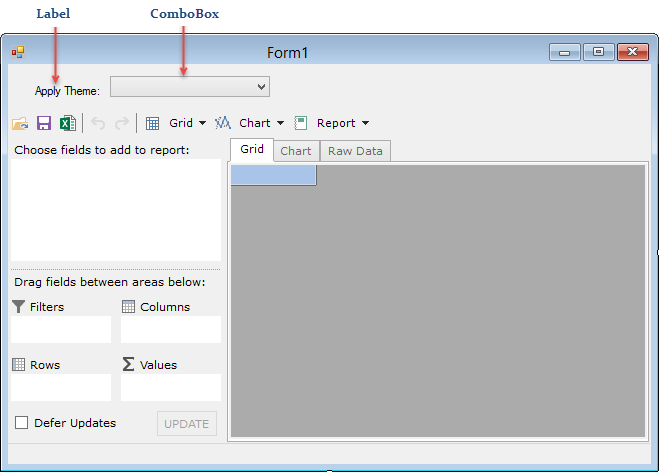The height and width of the screenshot is (472, 659).
Task: Switch to the Raw Data tab
Action: pyautogui.click(x=355, y=151)
